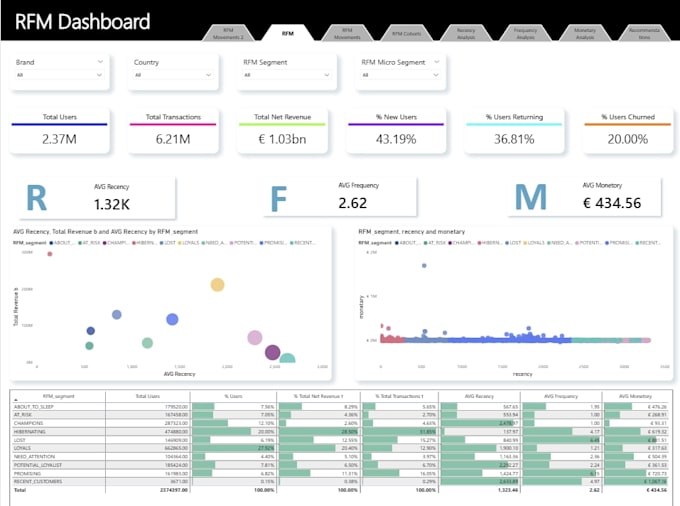Click the RFM Dashboard title
This screenshot has width=680, height=506.
pyautogui.click(x=82, y=21)
